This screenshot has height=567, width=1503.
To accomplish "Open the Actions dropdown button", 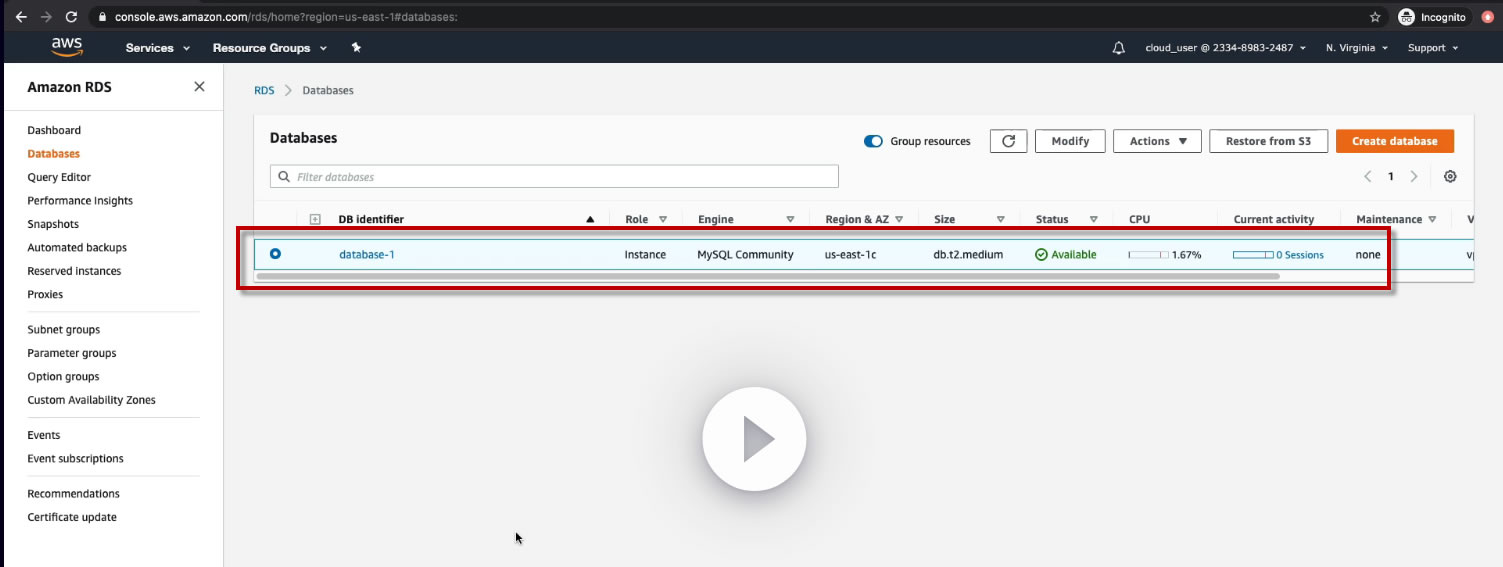I will (x=1157, y=141).
